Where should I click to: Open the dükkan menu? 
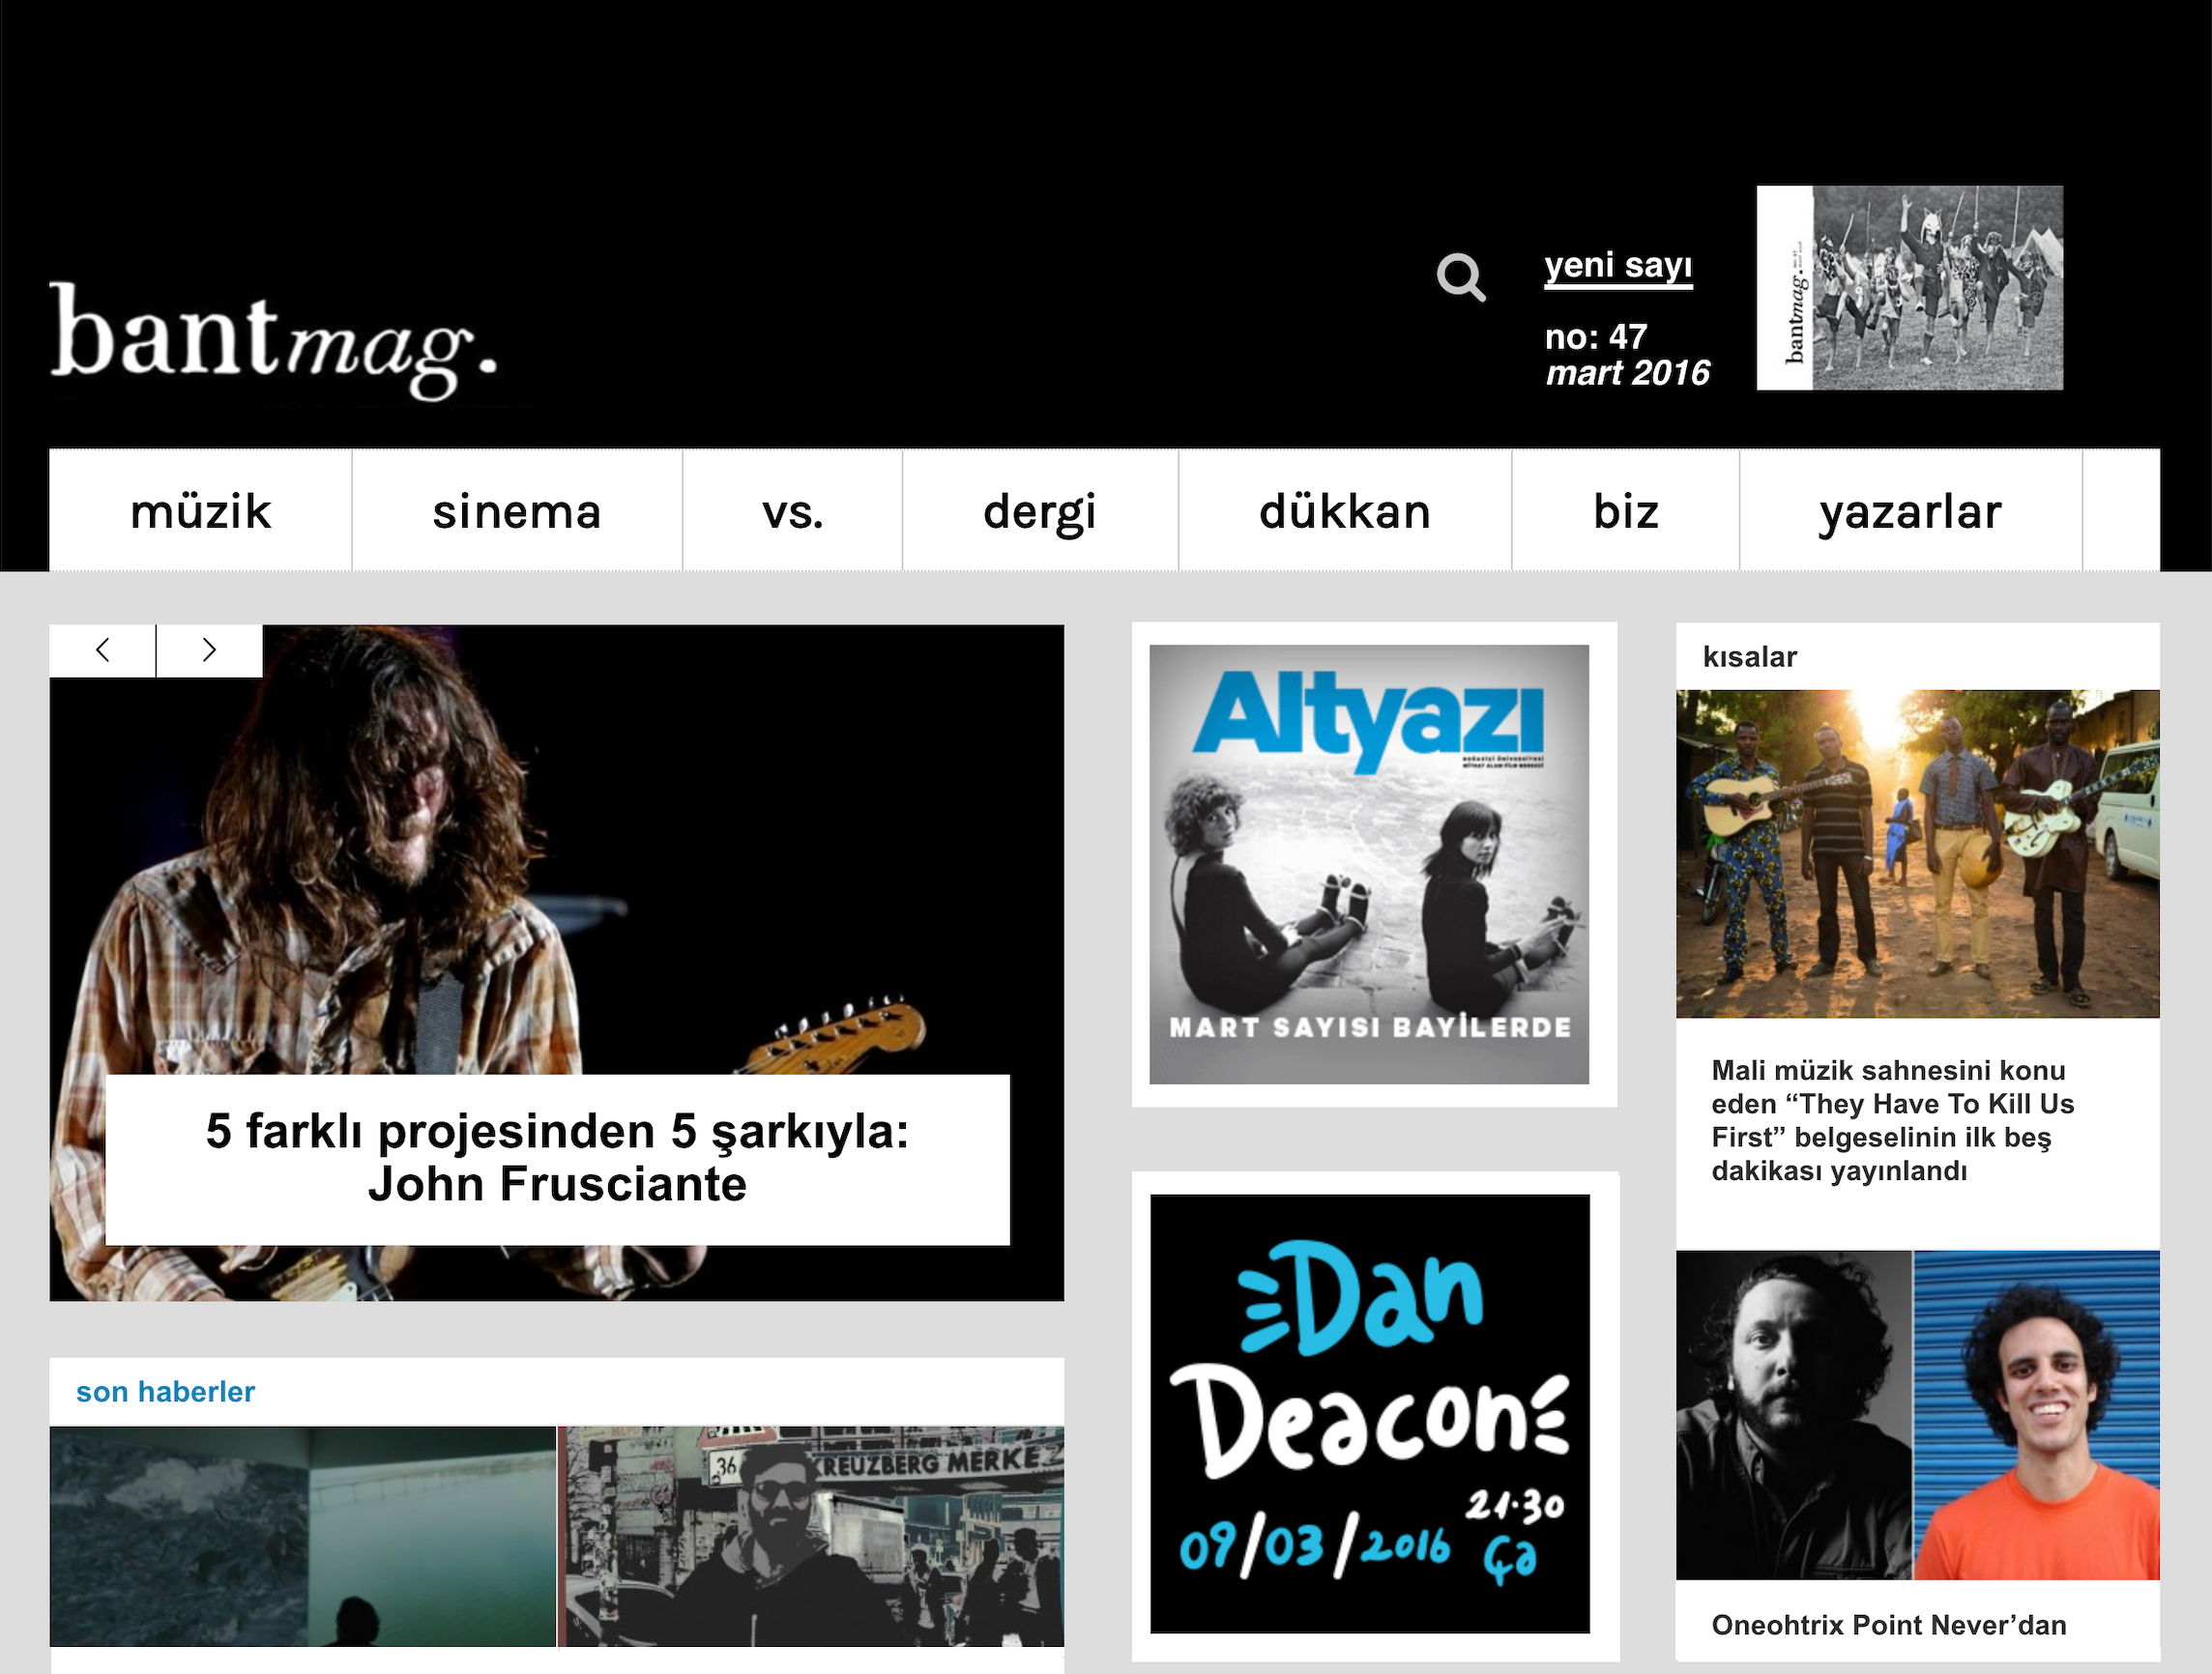coord(1345,511)
